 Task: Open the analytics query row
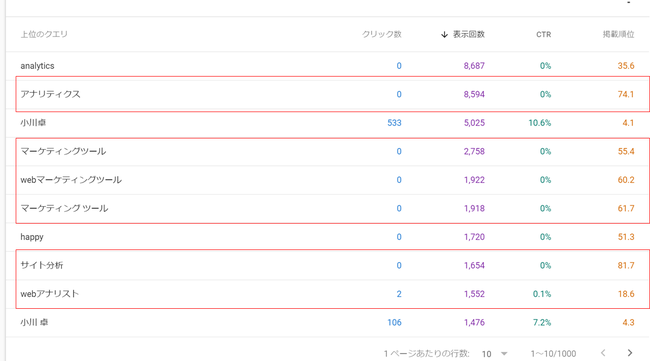[327, 65]
